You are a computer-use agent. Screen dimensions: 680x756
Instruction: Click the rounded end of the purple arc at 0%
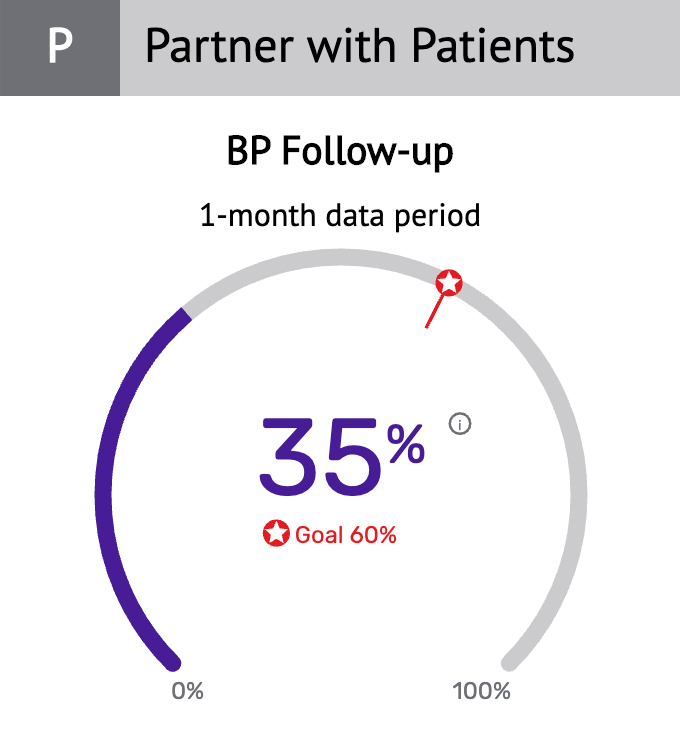click(172, 662)
